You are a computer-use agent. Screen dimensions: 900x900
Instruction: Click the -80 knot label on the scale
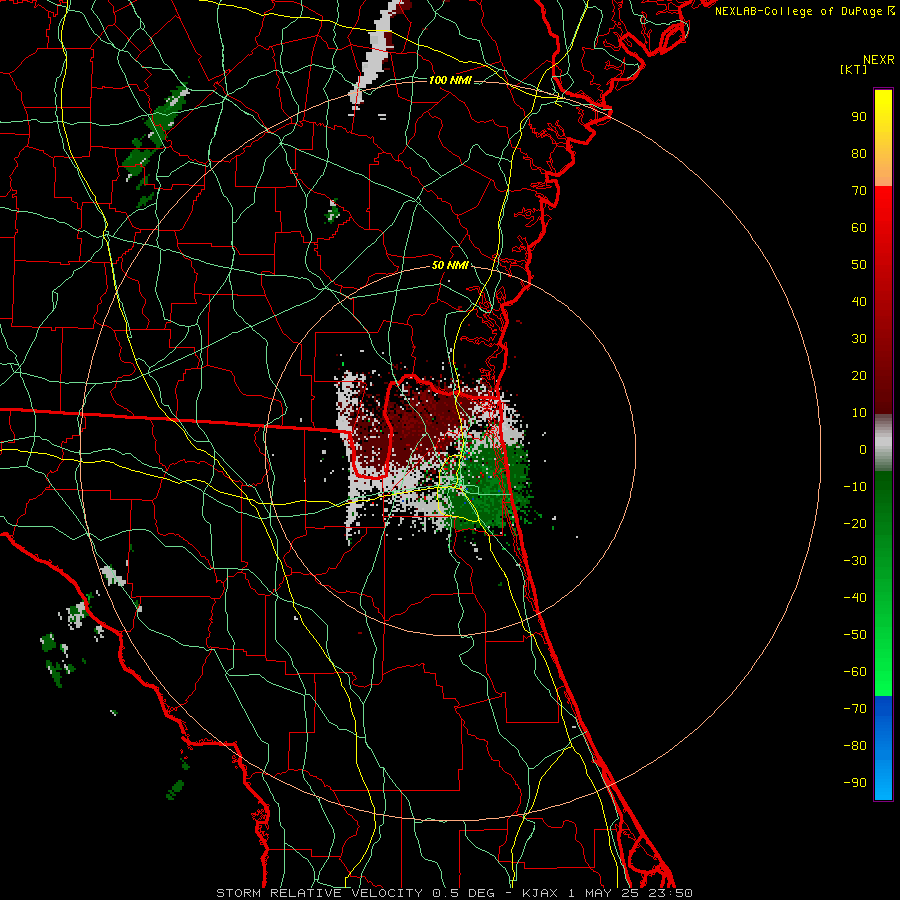pos(855,746)
